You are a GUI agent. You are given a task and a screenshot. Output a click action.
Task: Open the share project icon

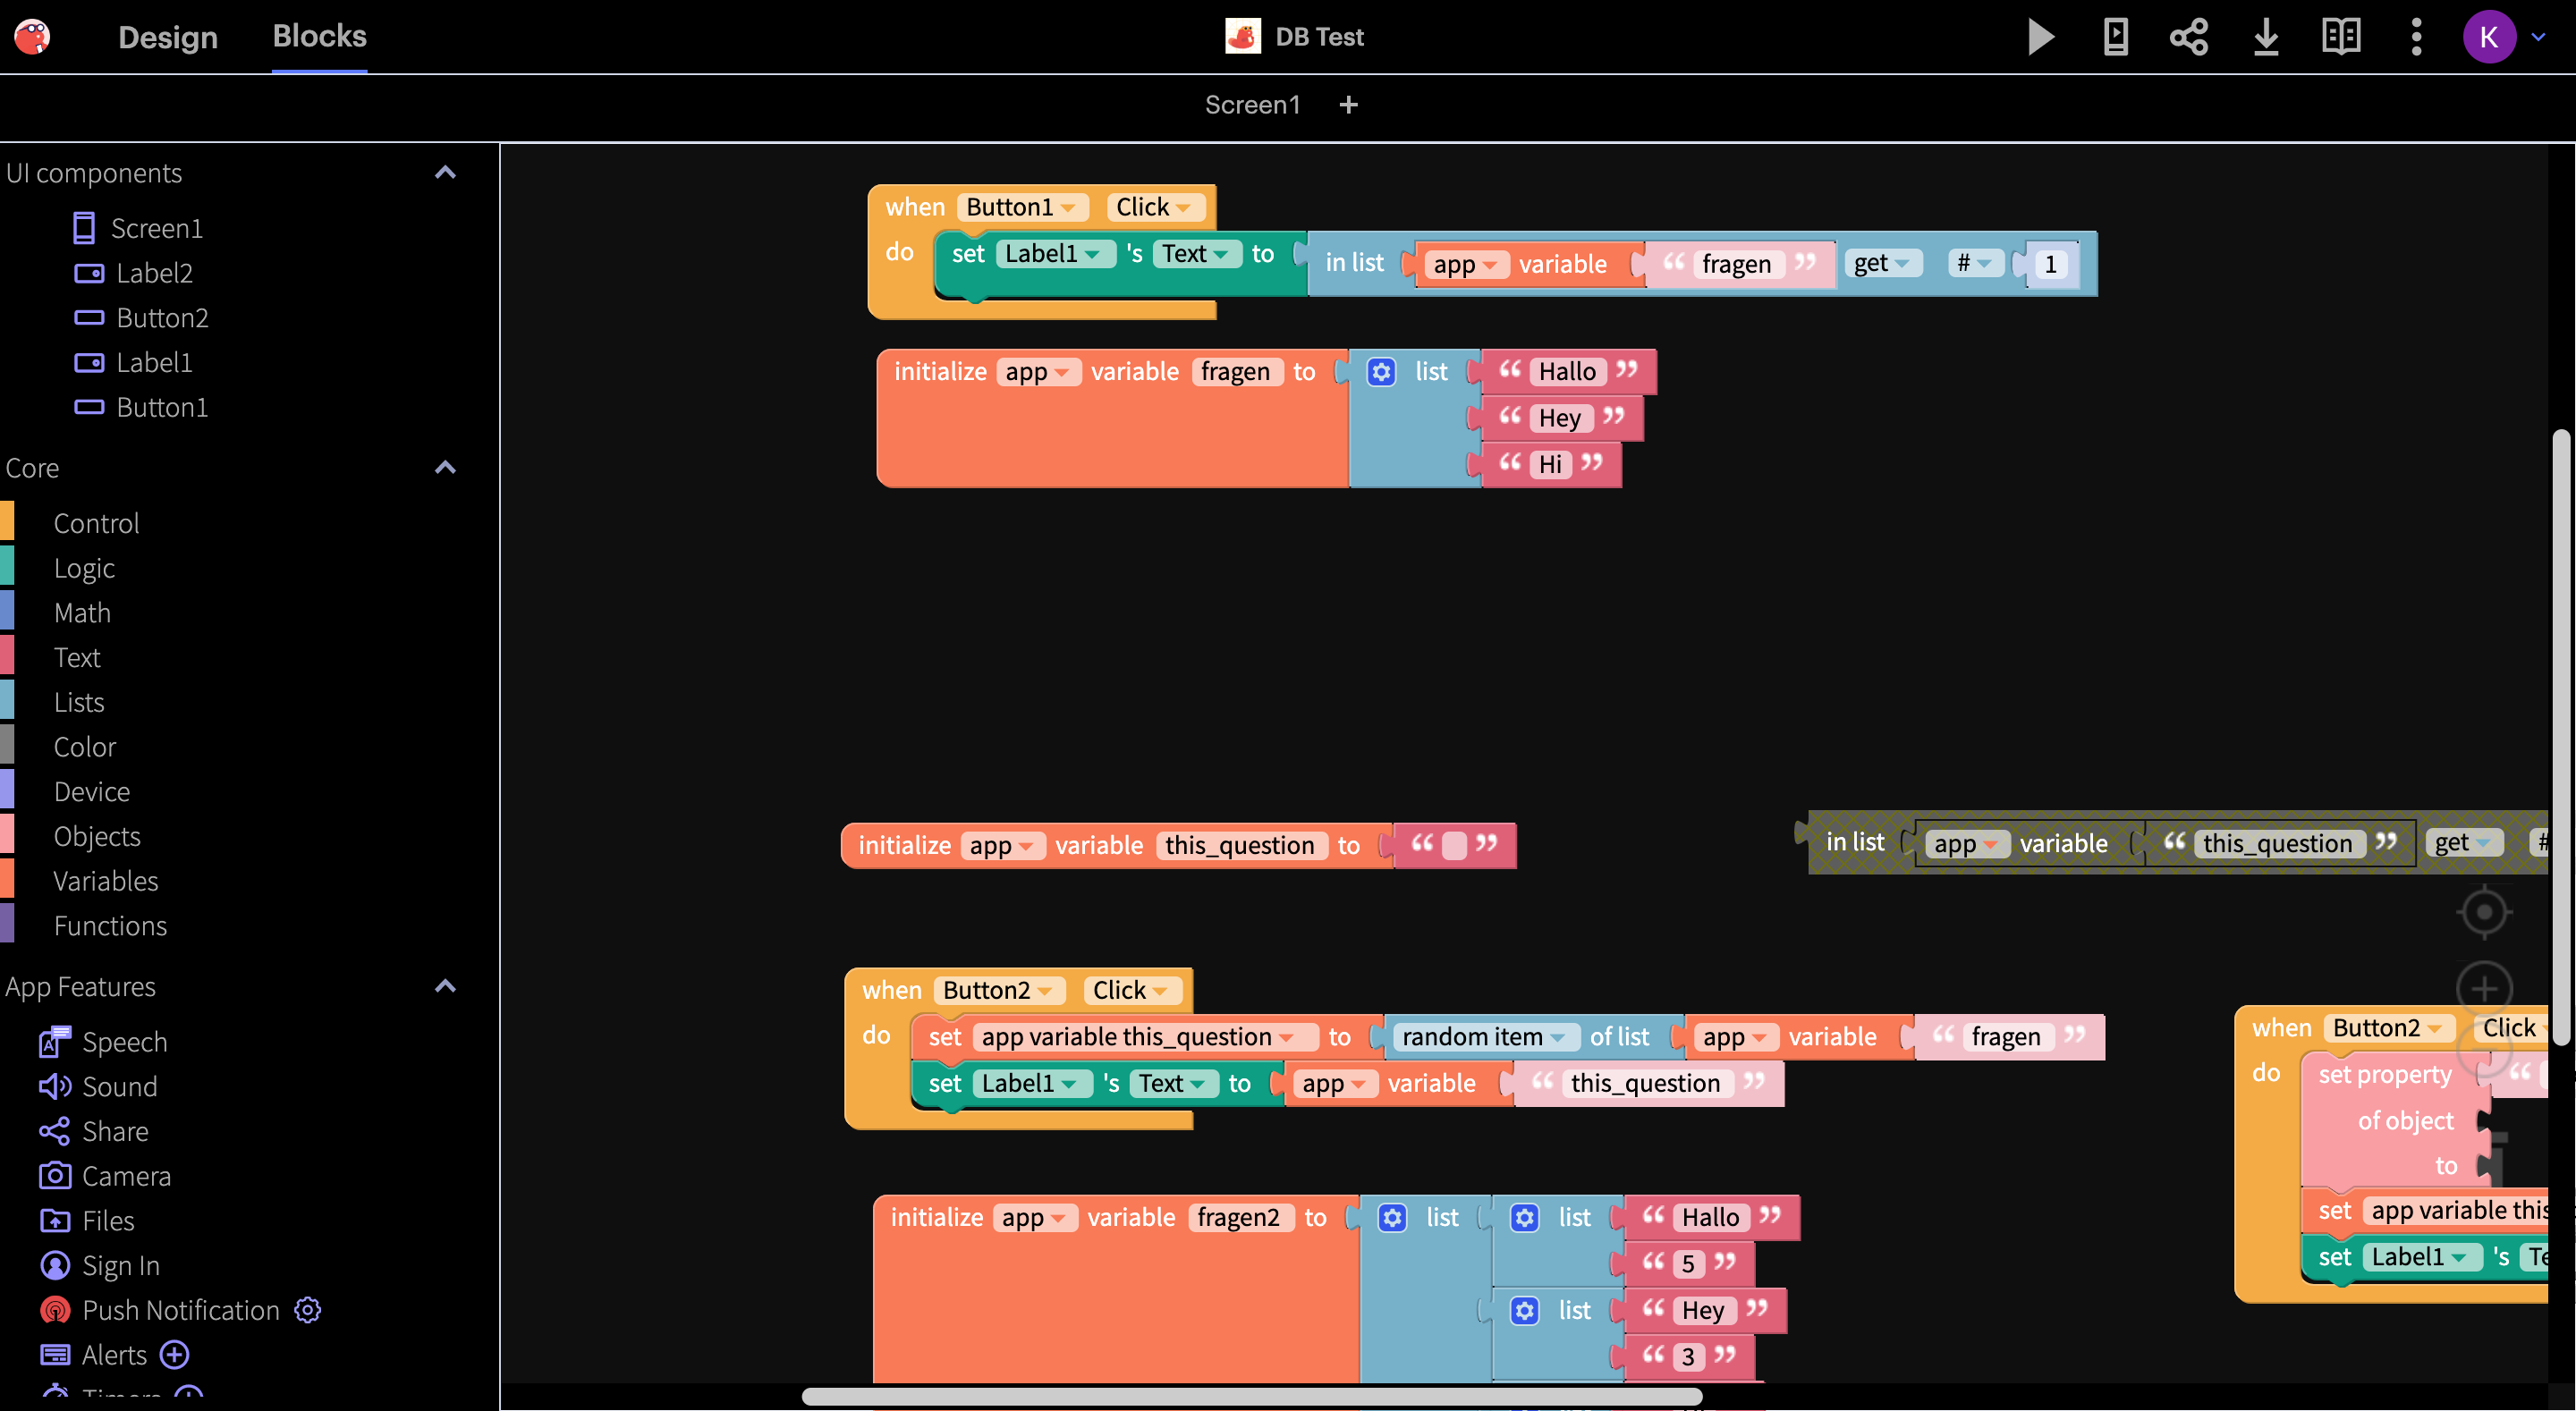point(2188,37)
